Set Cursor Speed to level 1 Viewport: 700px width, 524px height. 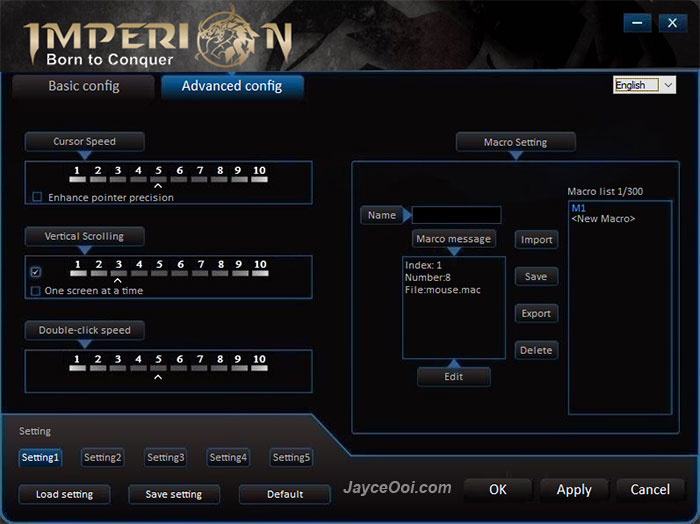[x=77, y=174]
